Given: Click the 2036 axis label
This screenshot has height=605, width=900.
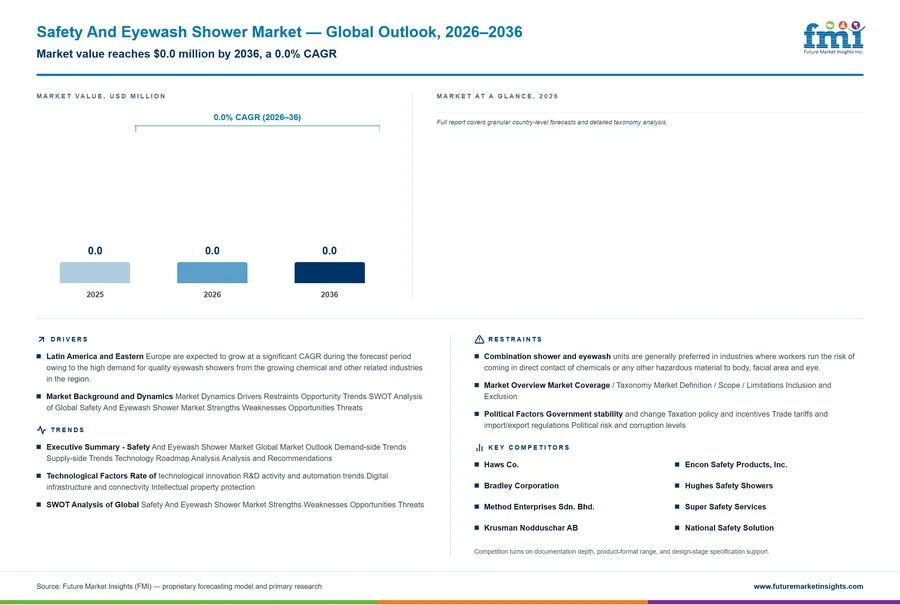Looking at the screenshot, I should [329, 294].
